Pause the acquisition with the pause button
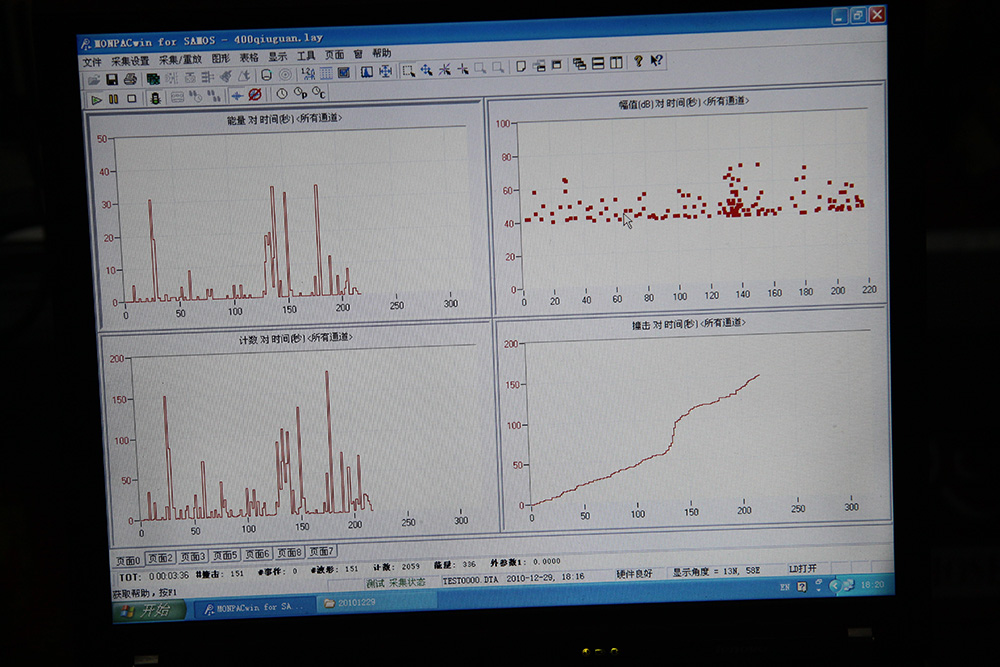1000x667 pixels. click(x=113, y=99)
